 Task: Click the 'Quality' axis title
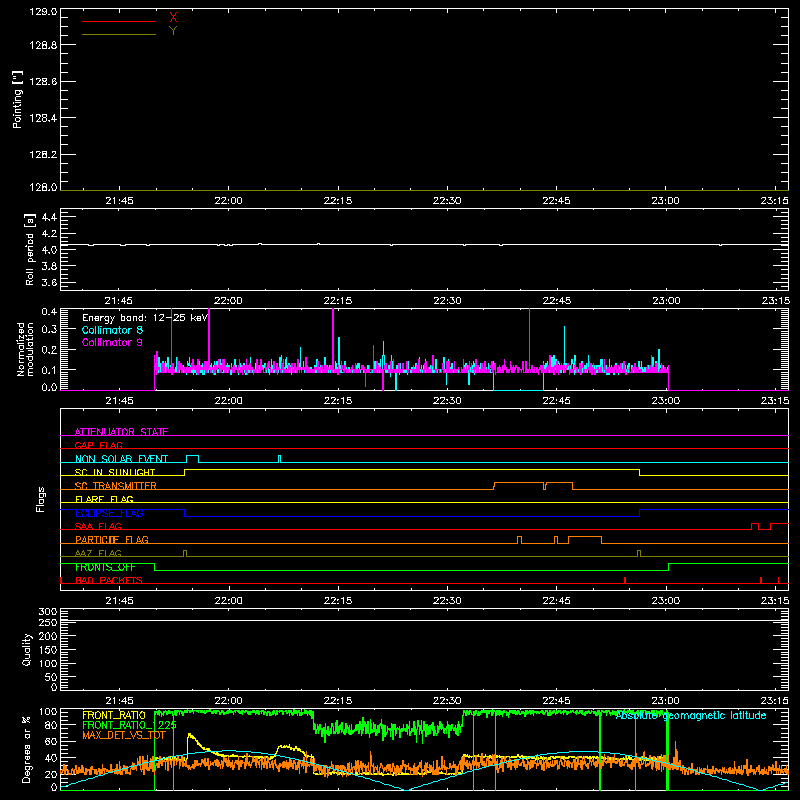coord(27,649)
